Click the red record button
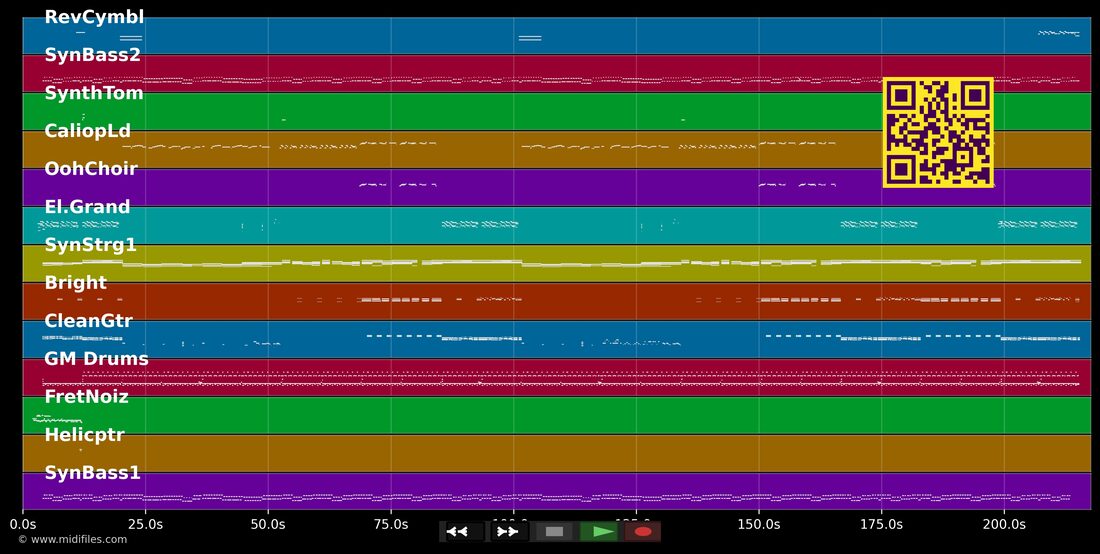Image resolution: width=1100 pixels, height=554 pixels. [x=643, y=532]
